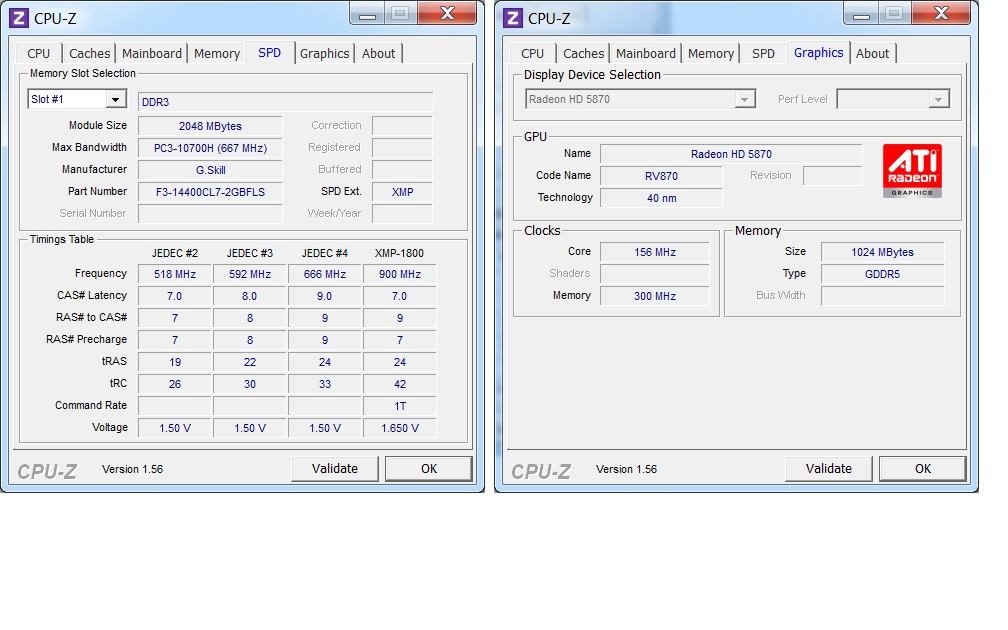Click the empty Serial Number field
Viewport: 1008px width, 630px height.
pyautogui.click(x=210, y=213)
